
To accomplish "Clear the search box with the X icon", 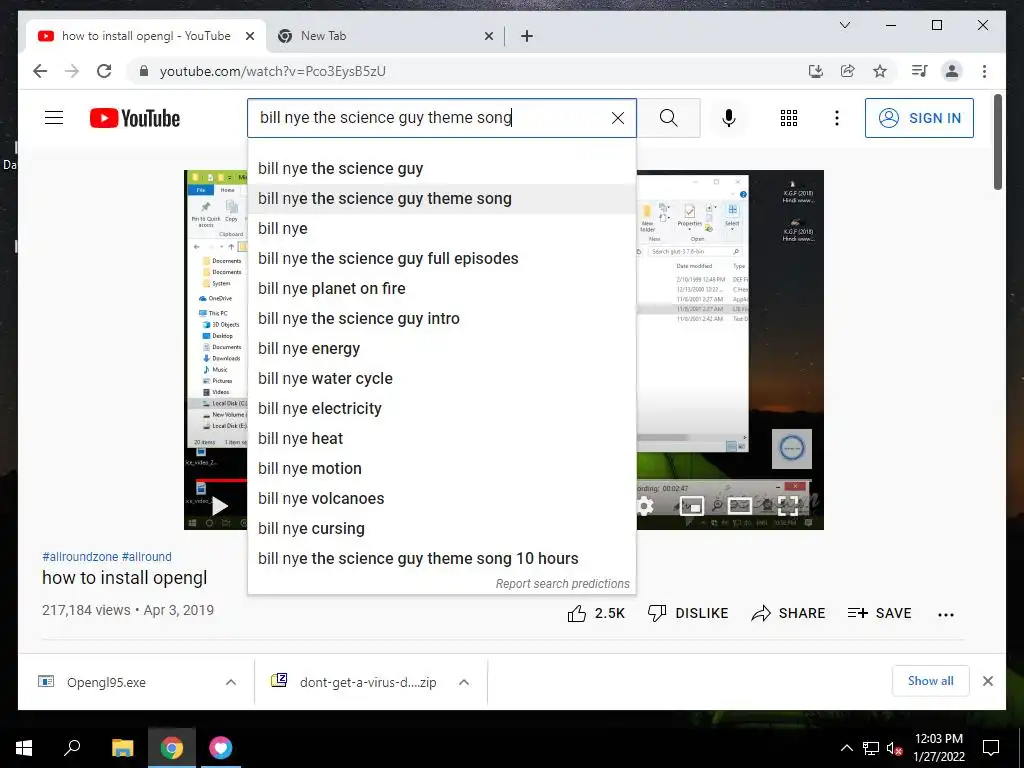I will point(617,118).
